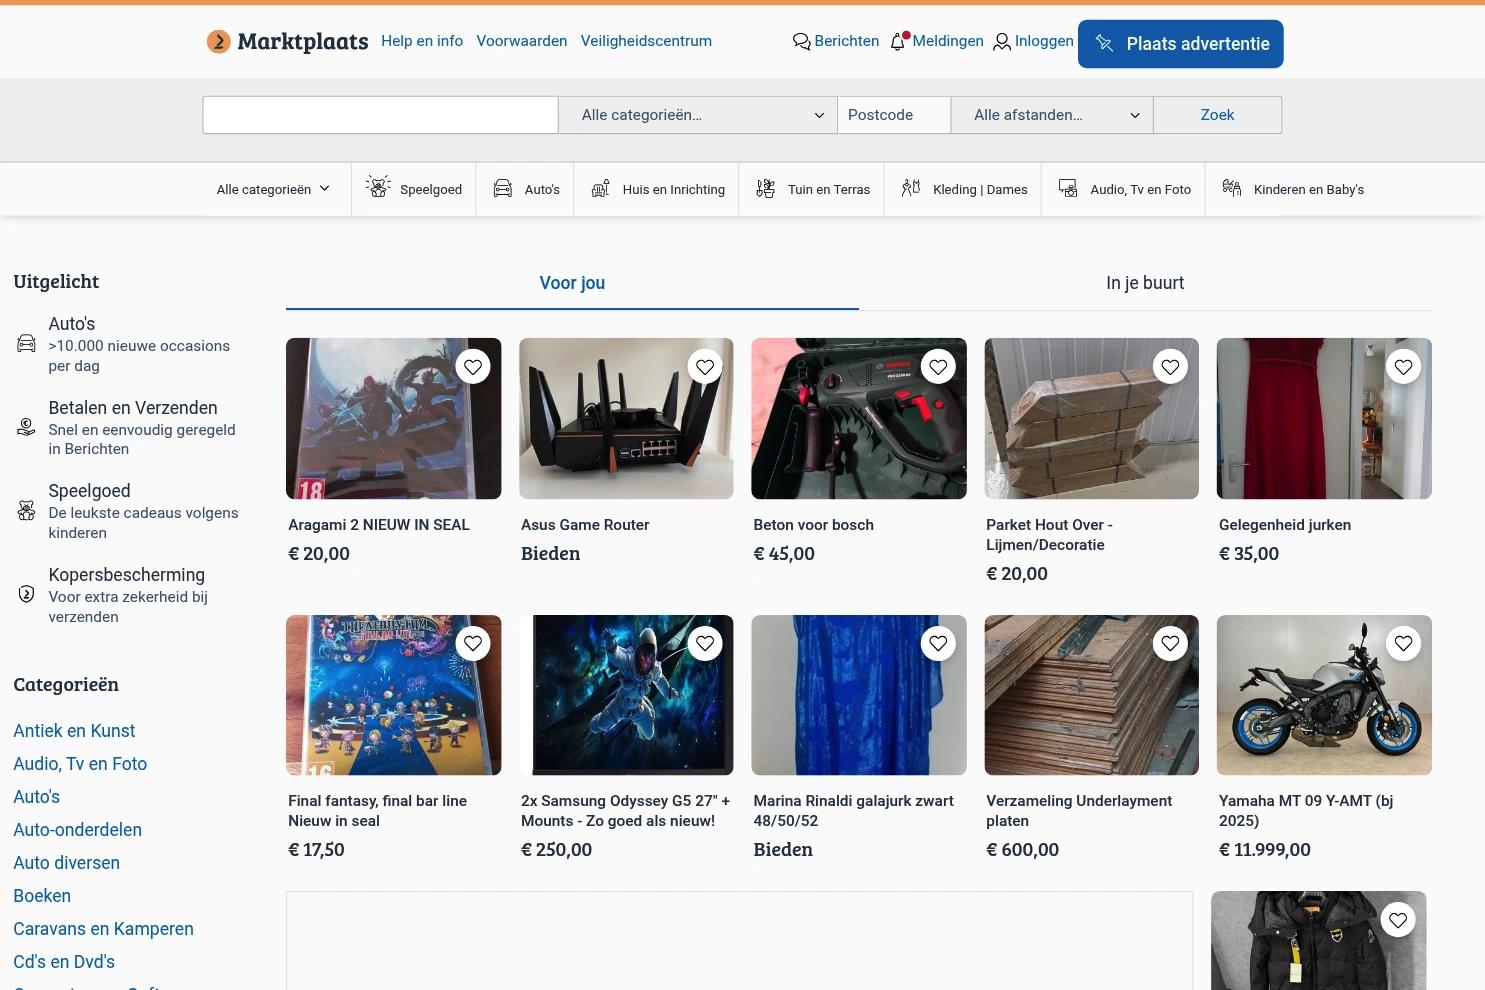1485x990 pixels.
Task: Save Beton voor bosch listing via heart
Action: point(938,367)
